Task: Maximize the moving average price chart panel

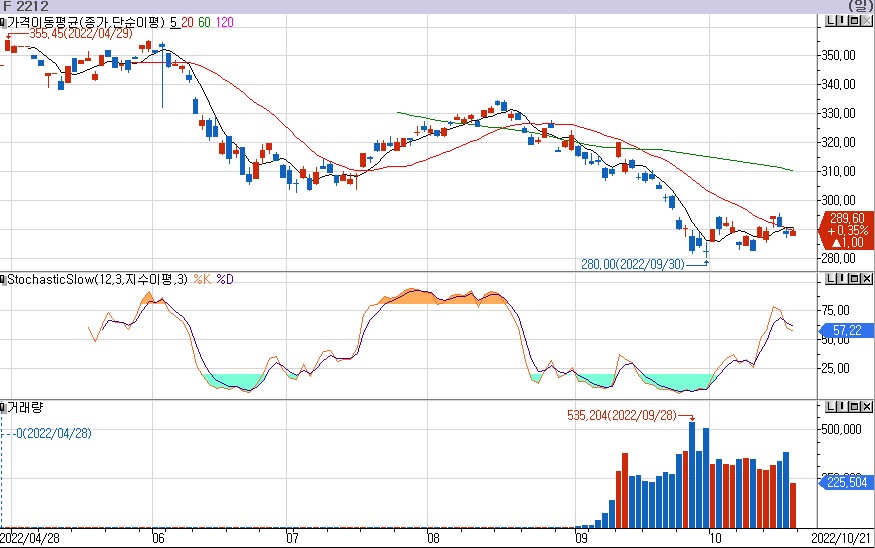Action: tap(854, 21)
